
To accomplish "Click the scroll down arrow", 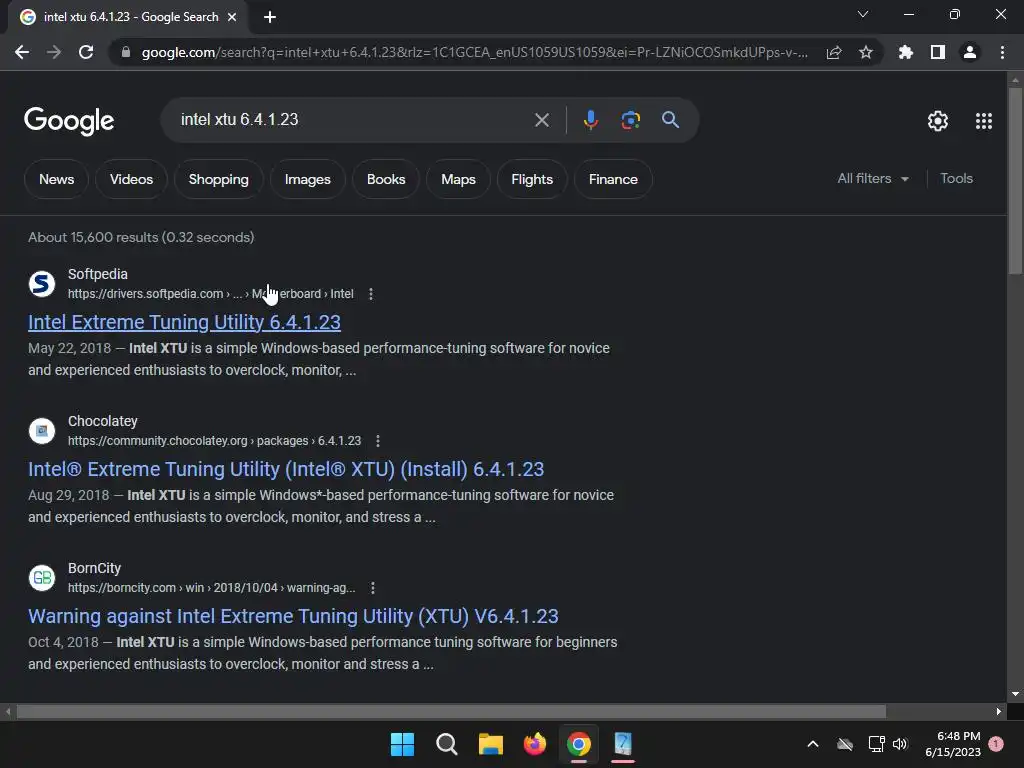I will coord(1015,694).
